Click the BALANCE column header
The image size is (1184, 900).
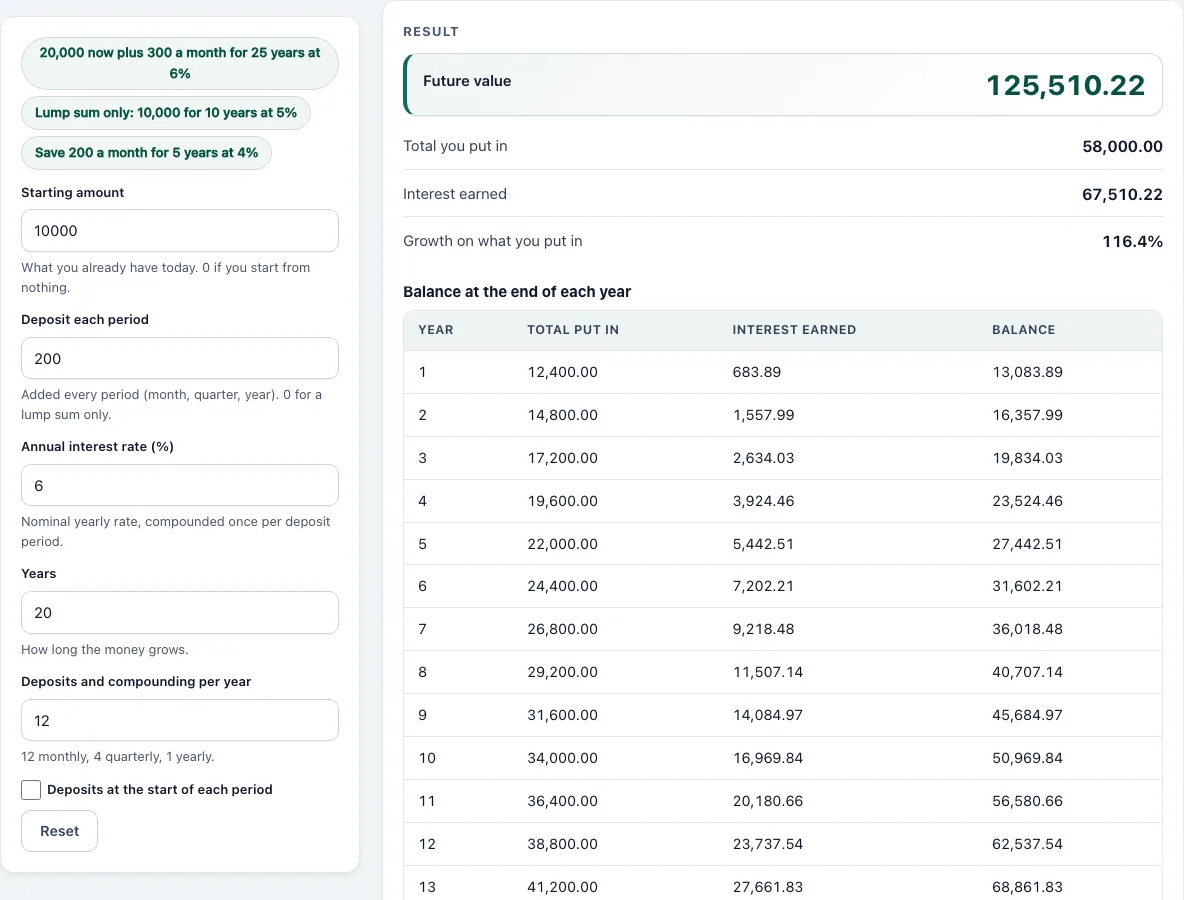(1023, 330)
